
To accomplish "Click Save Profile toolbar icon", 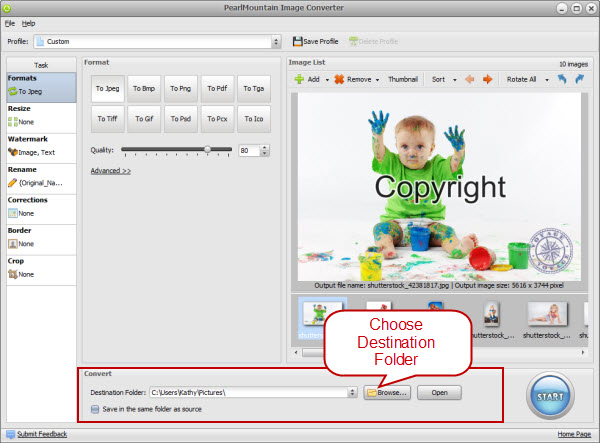I will click(x=297, y=41).
